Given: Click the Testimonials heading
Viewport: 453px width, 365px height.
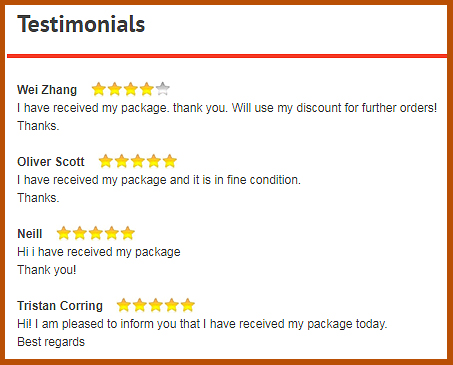Looking at the screenshot, I should click(x=81, y=24).
